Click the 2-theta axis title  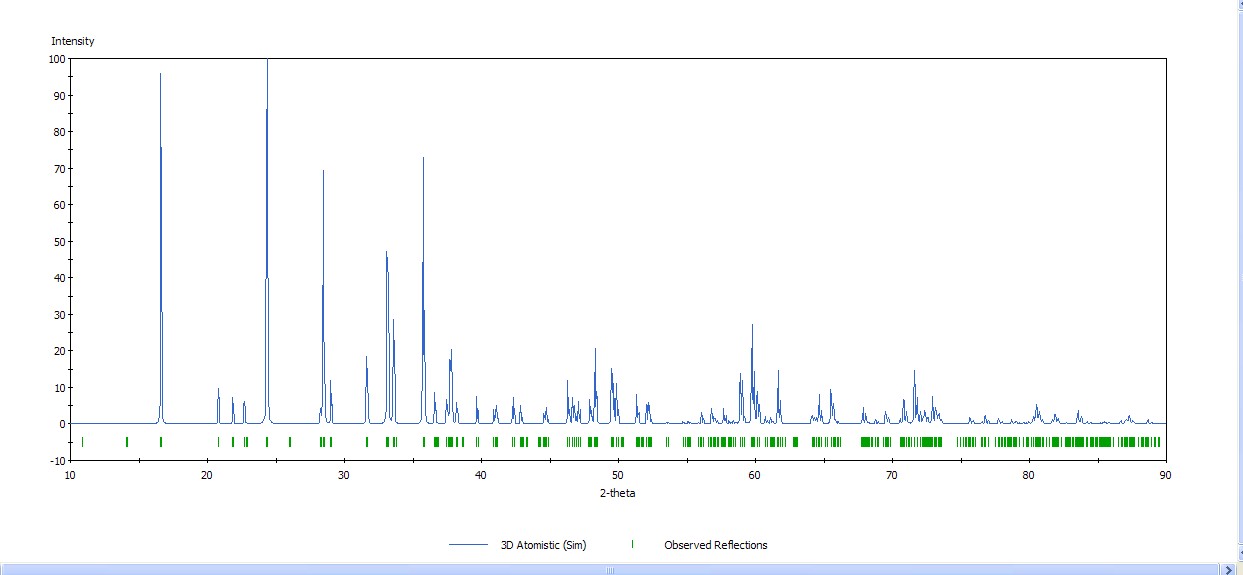(617, 493)
